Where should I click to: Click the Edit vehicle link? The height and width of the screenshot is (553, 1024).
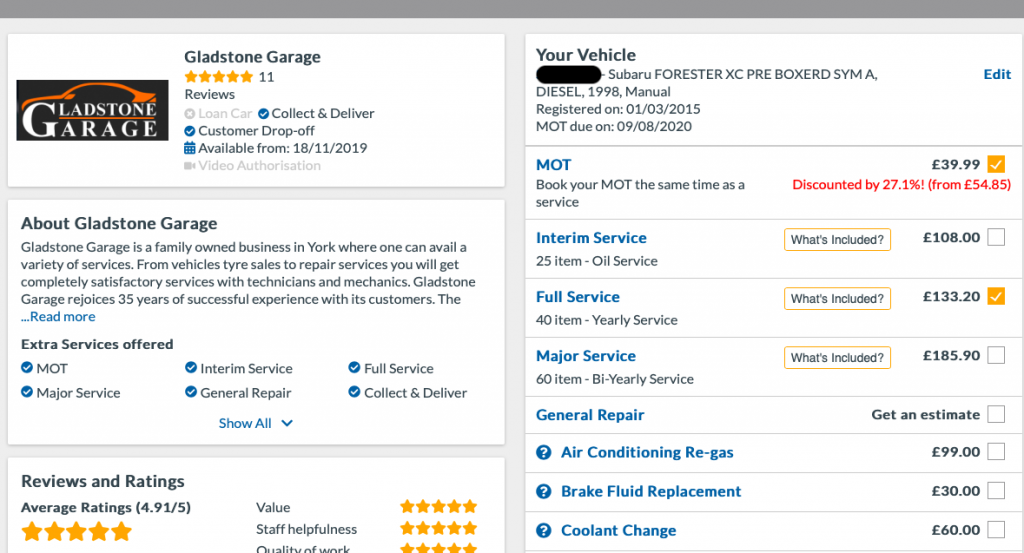coord(997,75)
